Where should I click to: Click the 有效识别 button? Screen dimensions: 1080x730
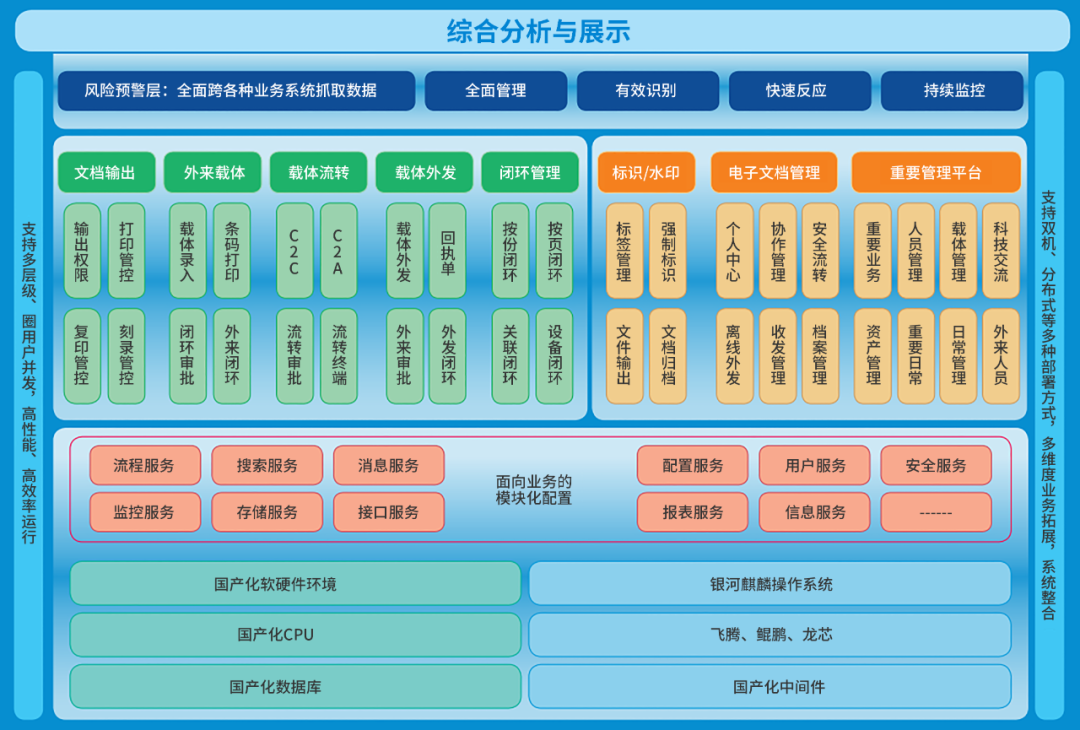(646, 90)
